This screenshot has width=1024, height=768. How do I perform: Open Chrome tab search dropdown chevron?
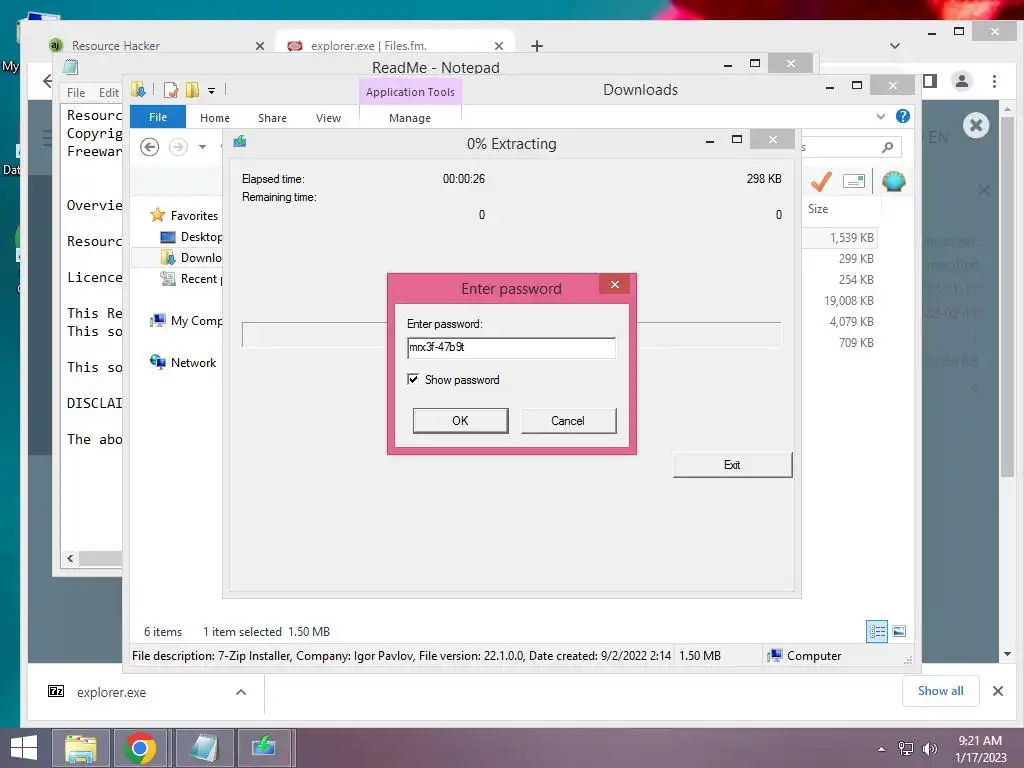(895, 46)
